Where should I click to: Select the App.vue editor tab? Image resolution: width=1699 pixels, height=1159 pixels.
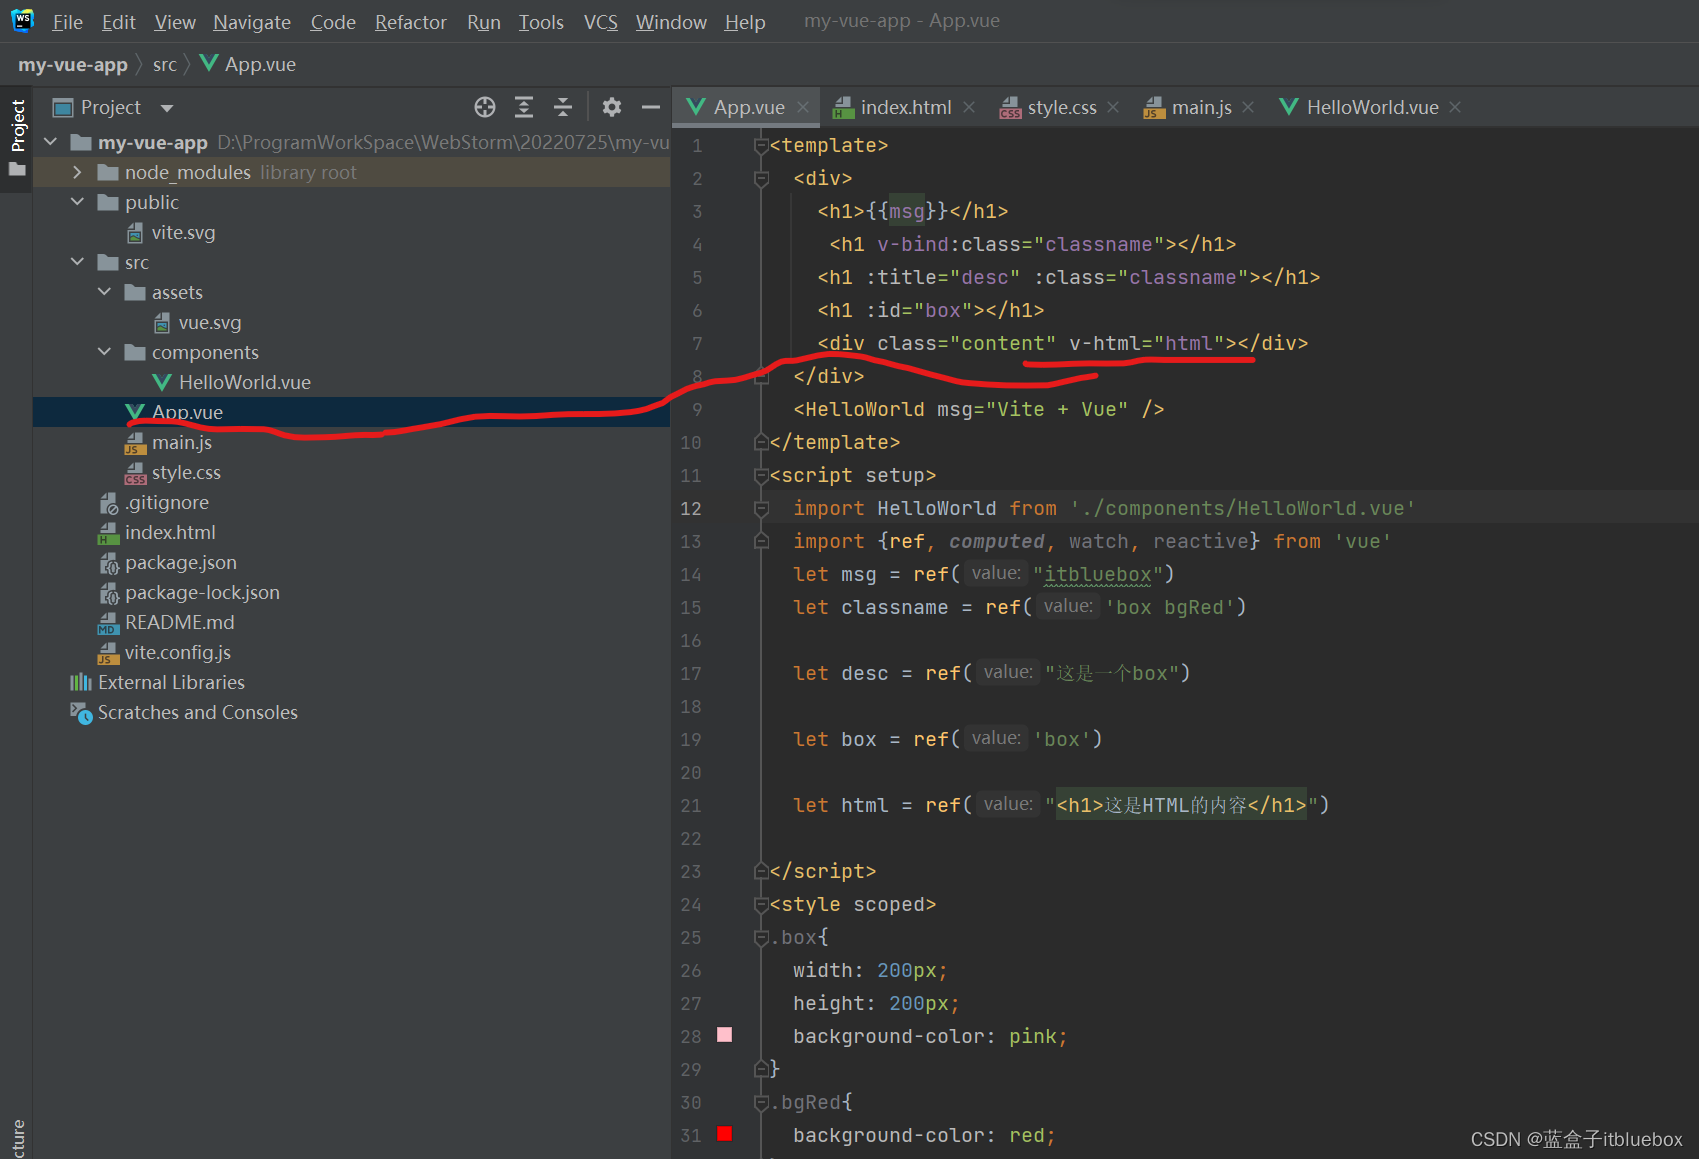[748, 107]
